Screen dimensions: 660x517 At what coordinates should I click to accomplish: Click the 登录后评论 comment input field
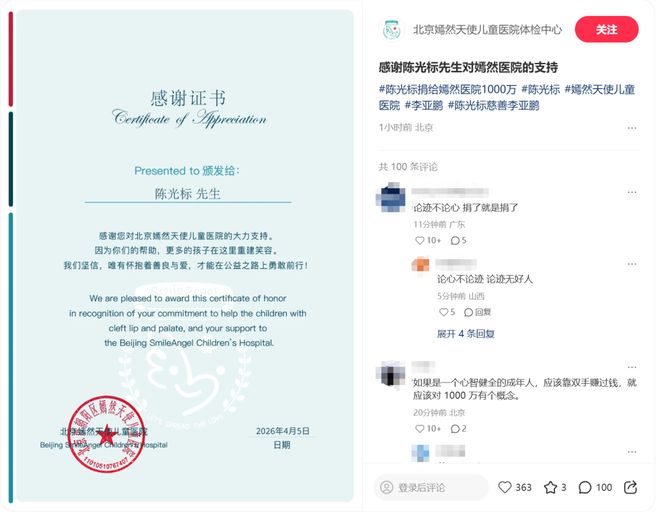point(431,487)
